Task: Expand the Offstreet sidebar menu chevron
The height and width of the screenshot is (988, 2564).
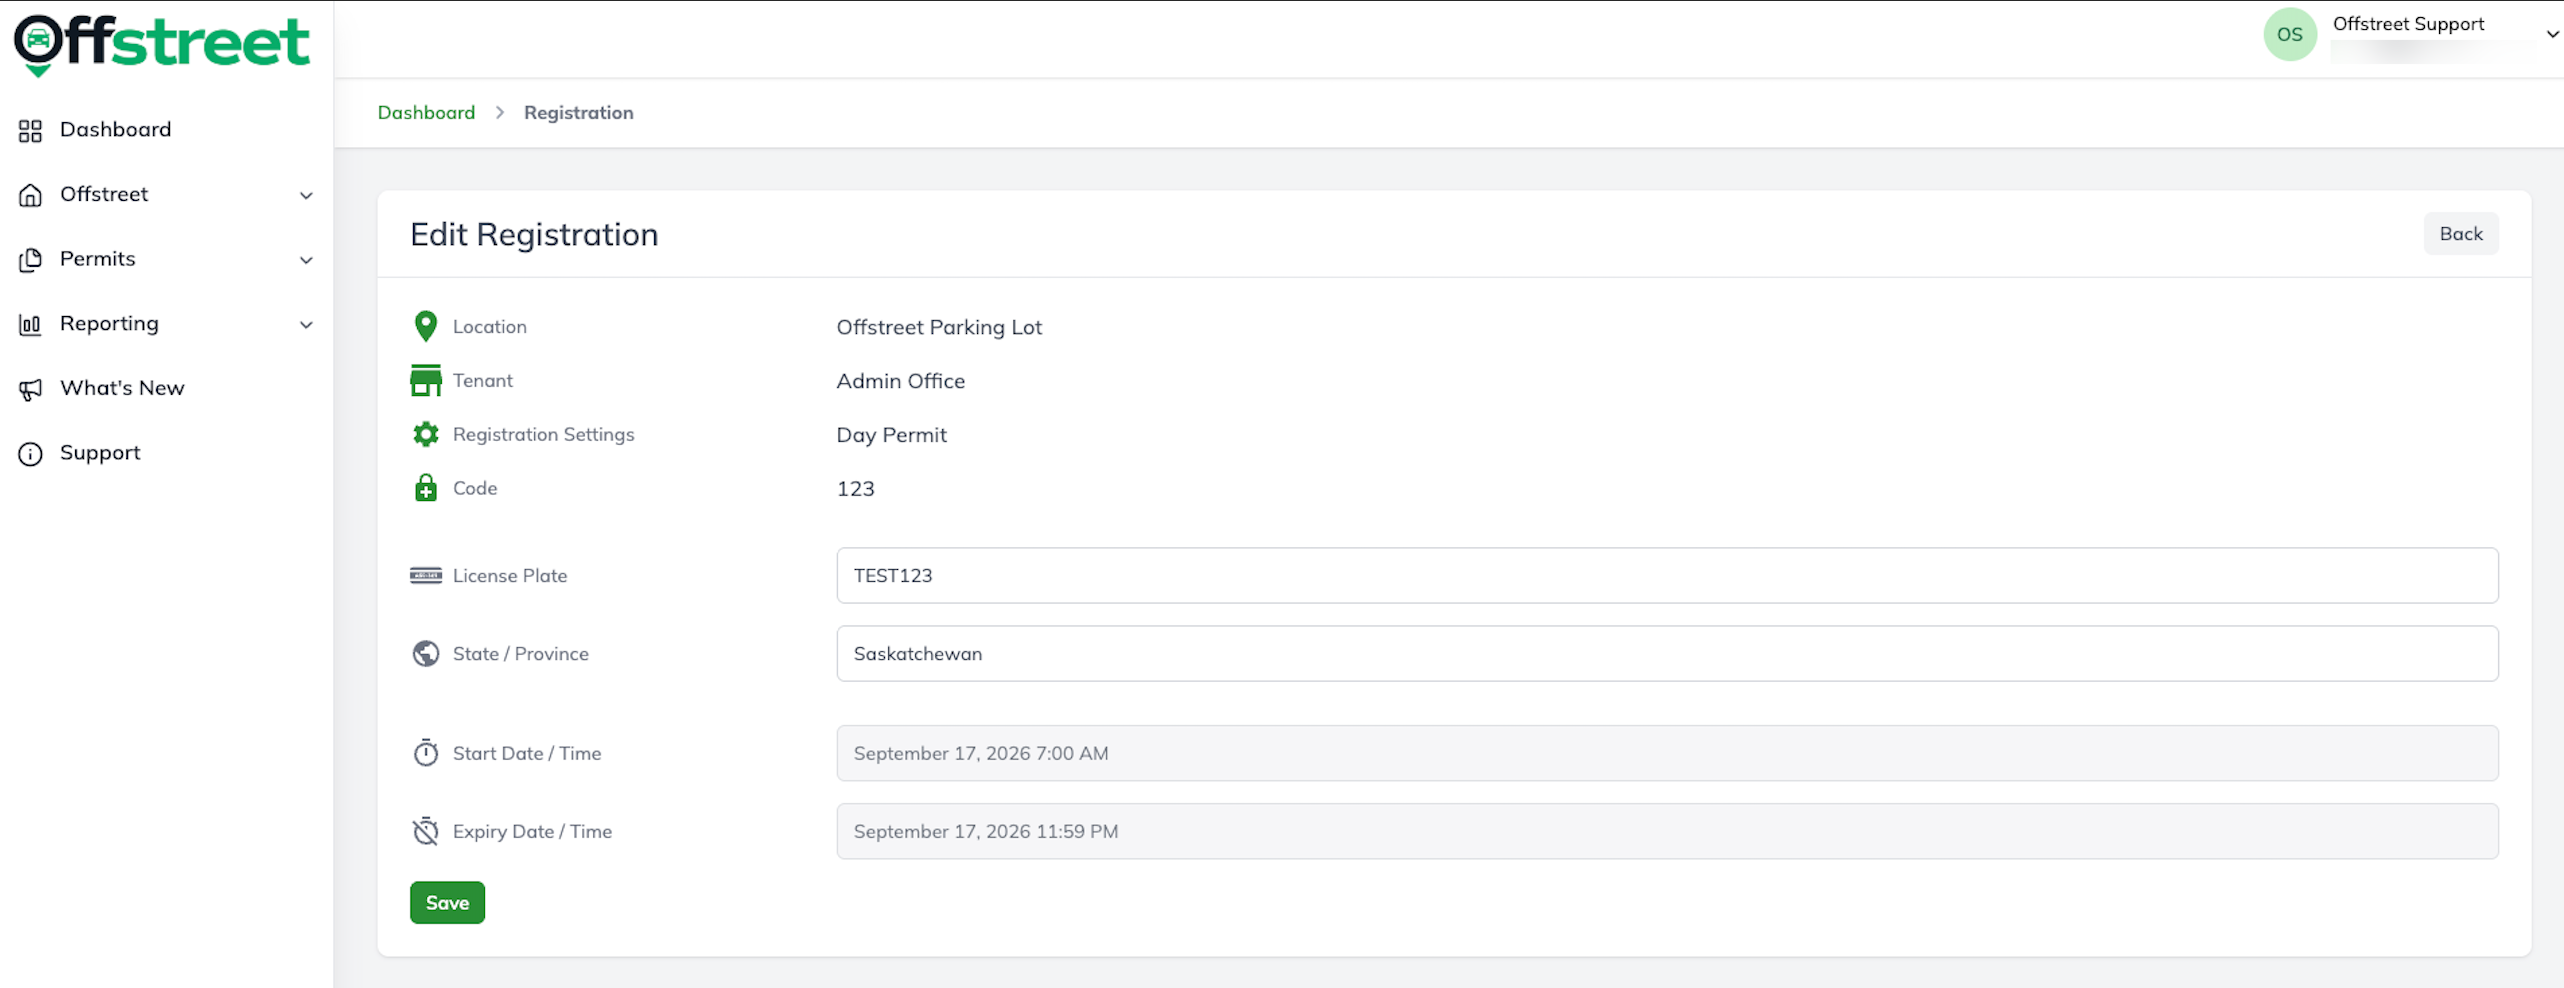Action: click(306, 196)
